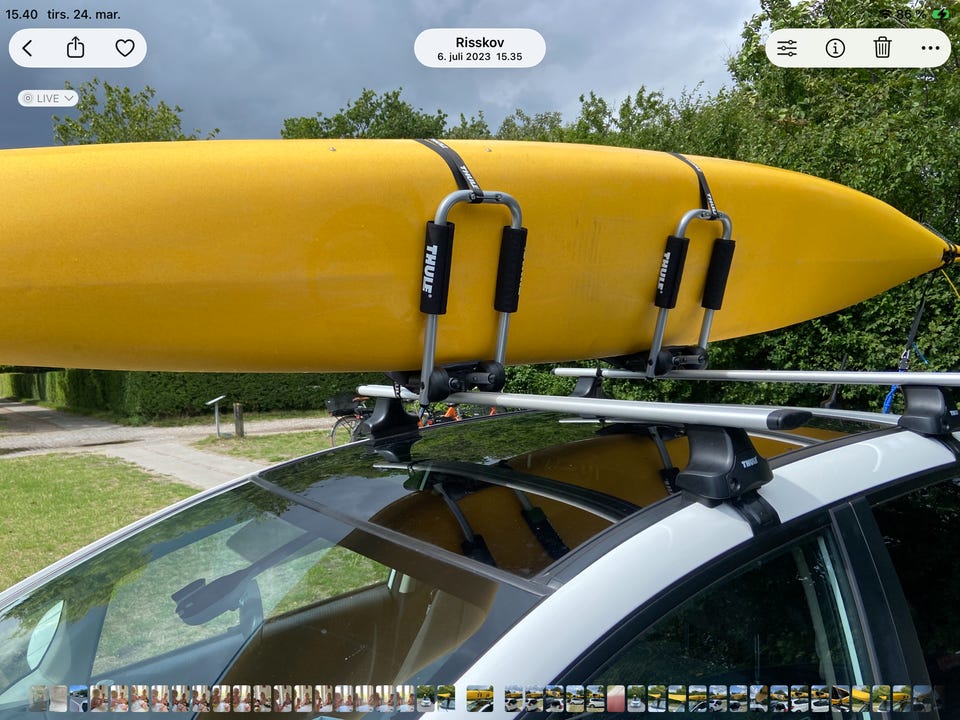Tap the date 6. juli 2023 label
This screenshot has width=960, height=720.
480,58
